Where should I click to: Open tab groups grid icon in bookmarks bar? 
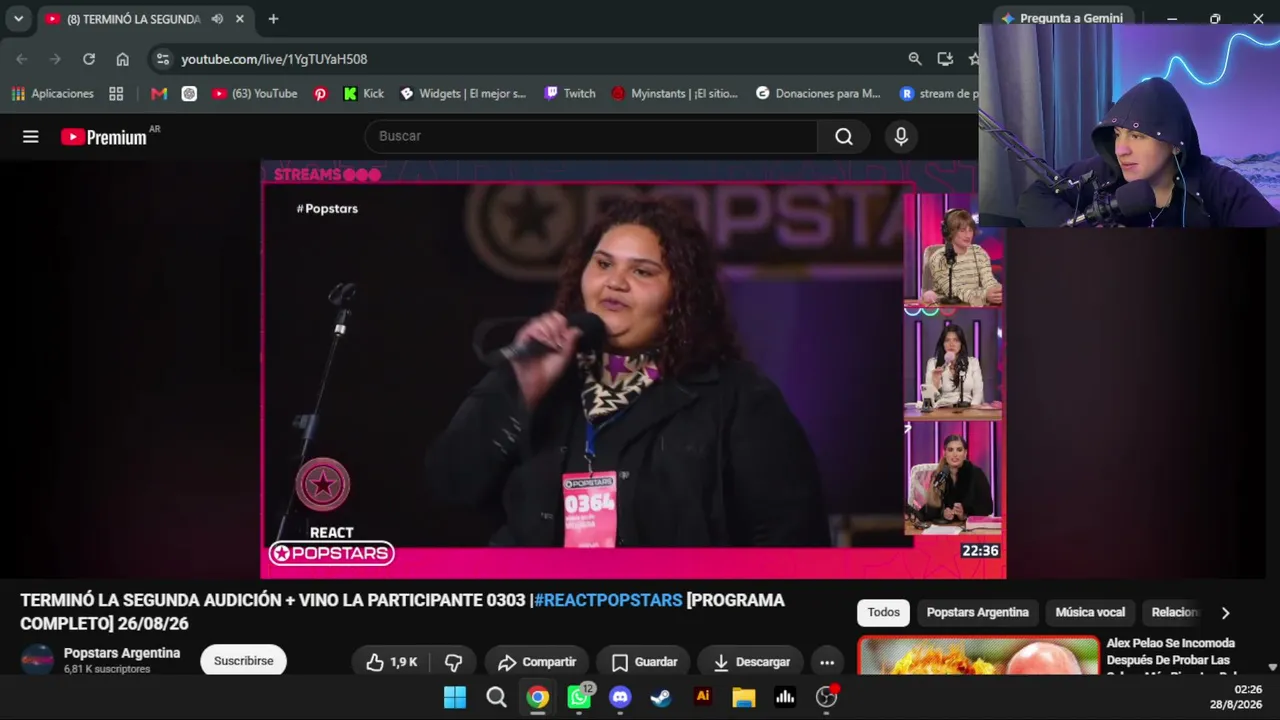[116, 93]
